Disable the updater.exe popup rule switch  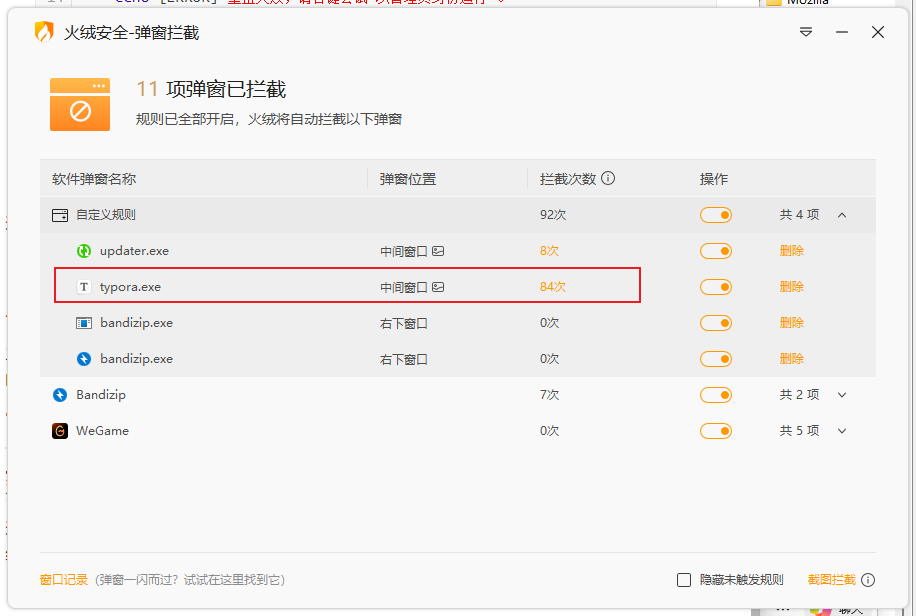[x=716, y=251]
